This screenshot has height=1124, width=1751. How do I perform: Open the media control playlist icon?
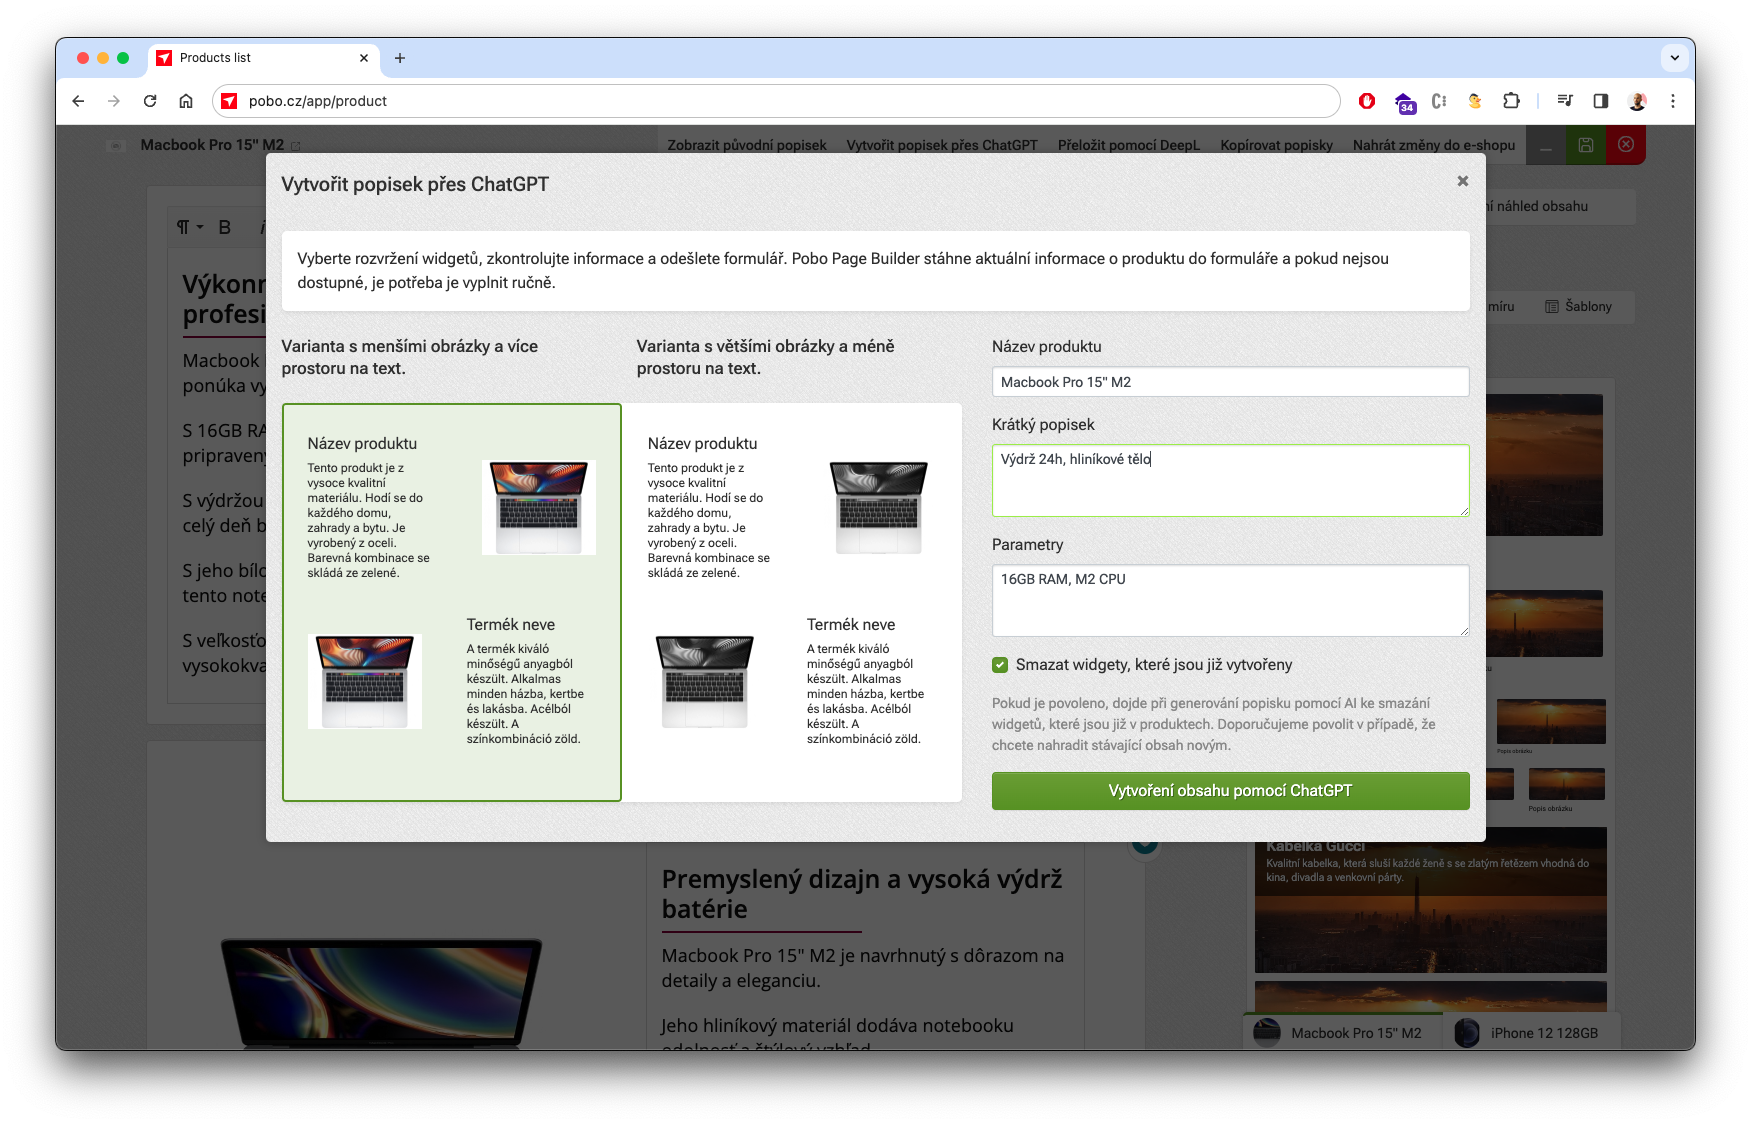pyautogui.click(x=1565, y=101)
